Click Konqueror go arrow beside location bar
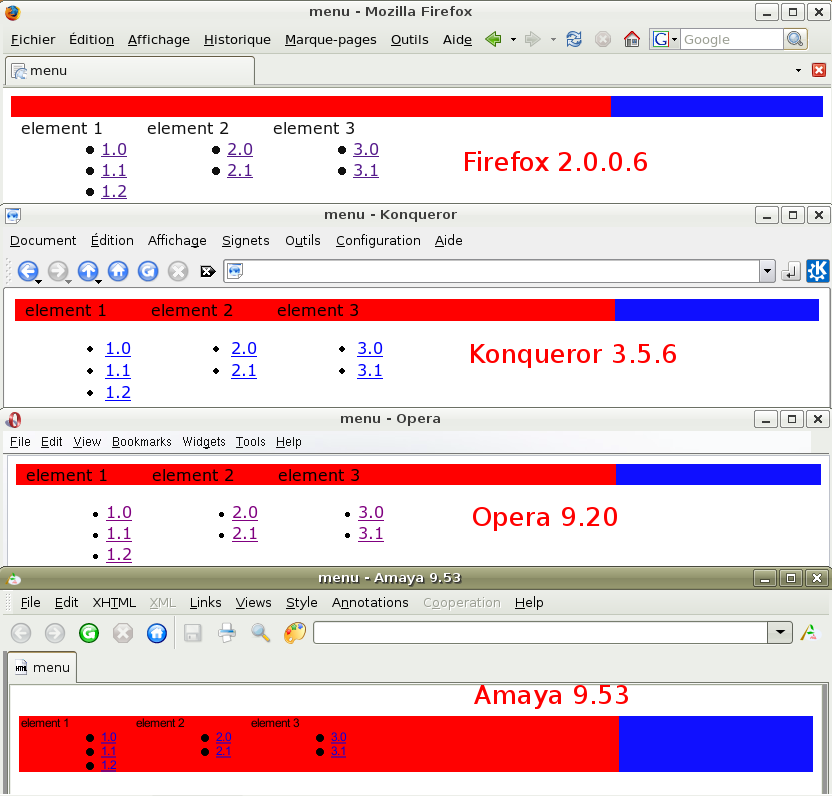The image size is (832, 796). pyautogui.click(x=791, y=272)
